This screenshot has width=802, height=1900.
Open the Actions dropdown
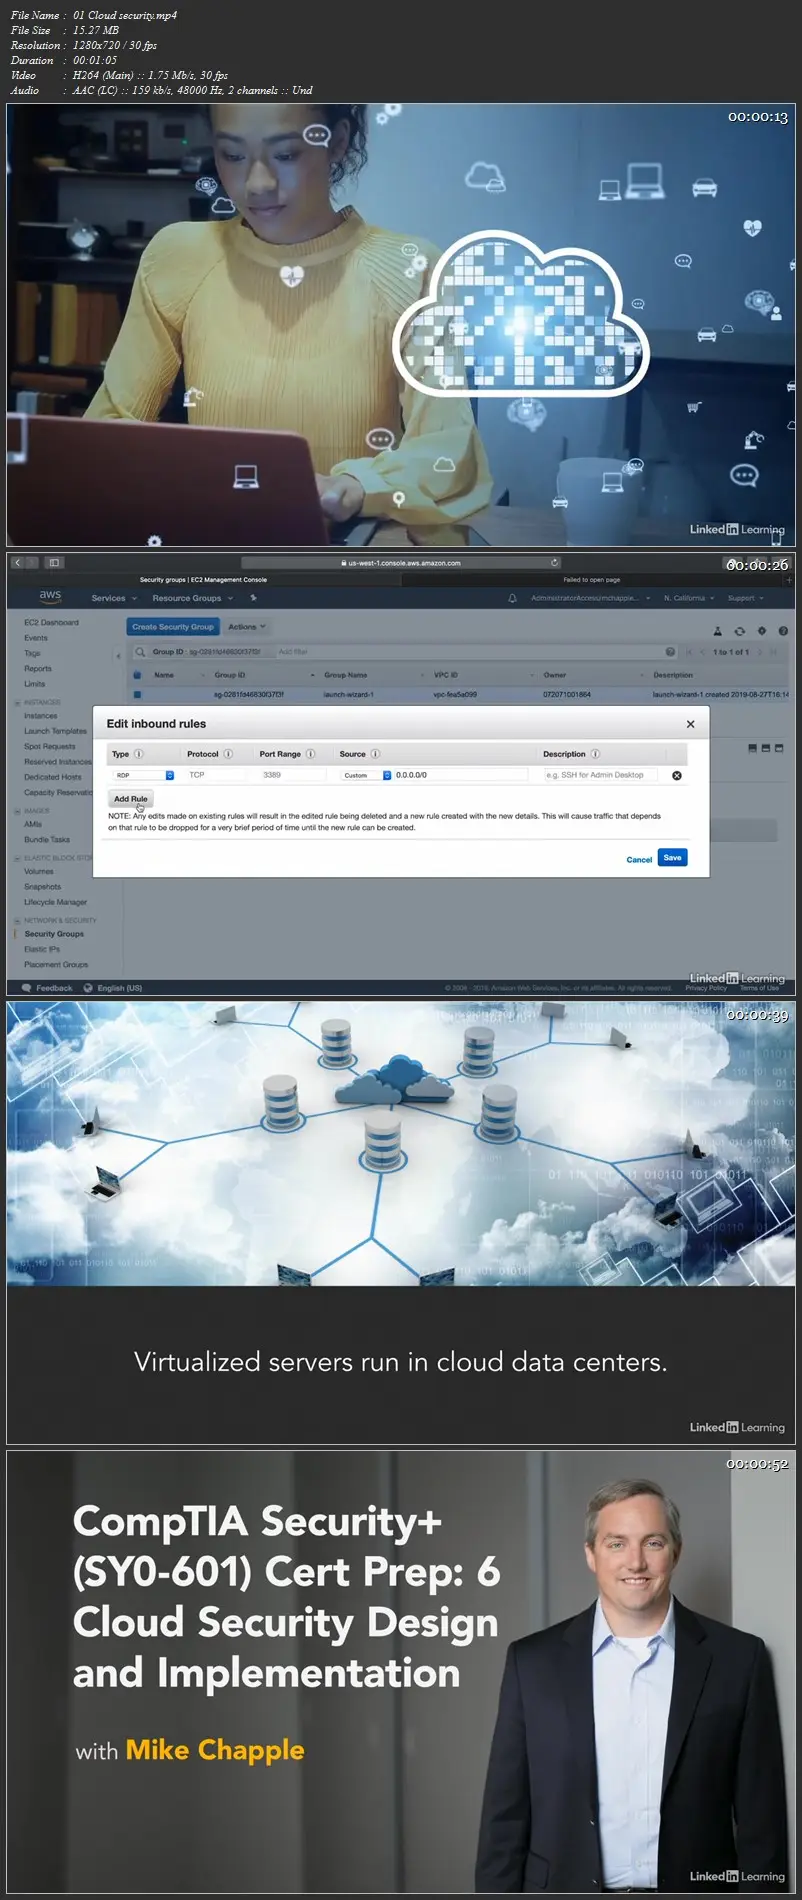point(247,627)
